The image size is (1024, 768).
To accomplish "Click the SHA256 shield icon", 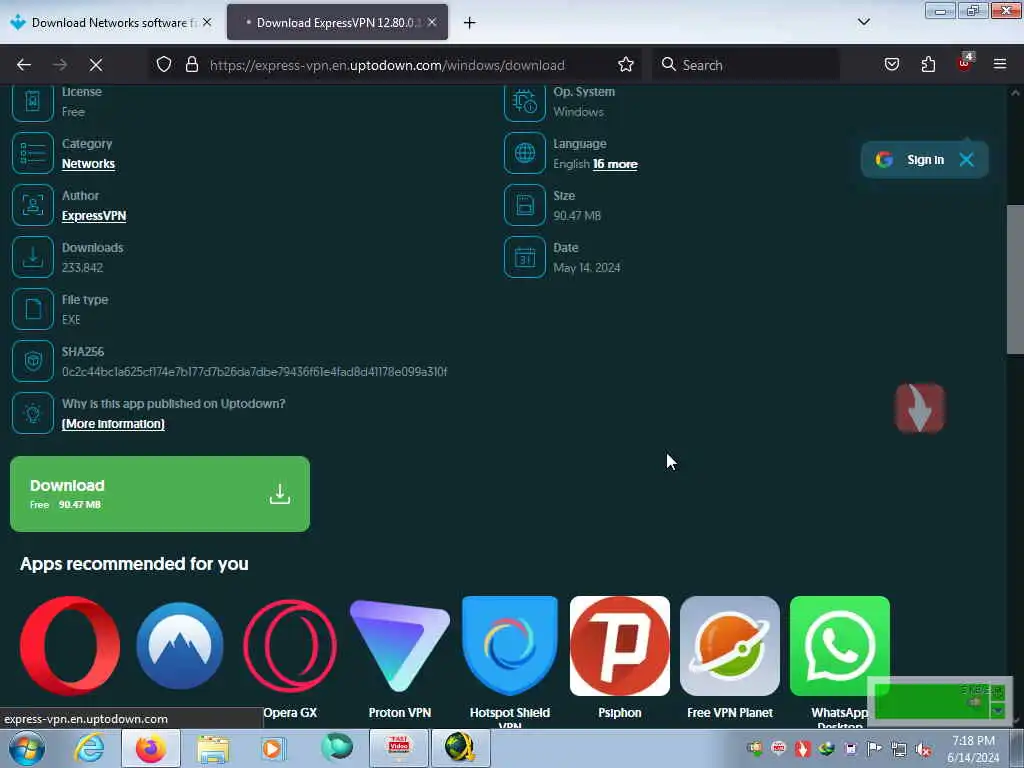I will (33, 361).
